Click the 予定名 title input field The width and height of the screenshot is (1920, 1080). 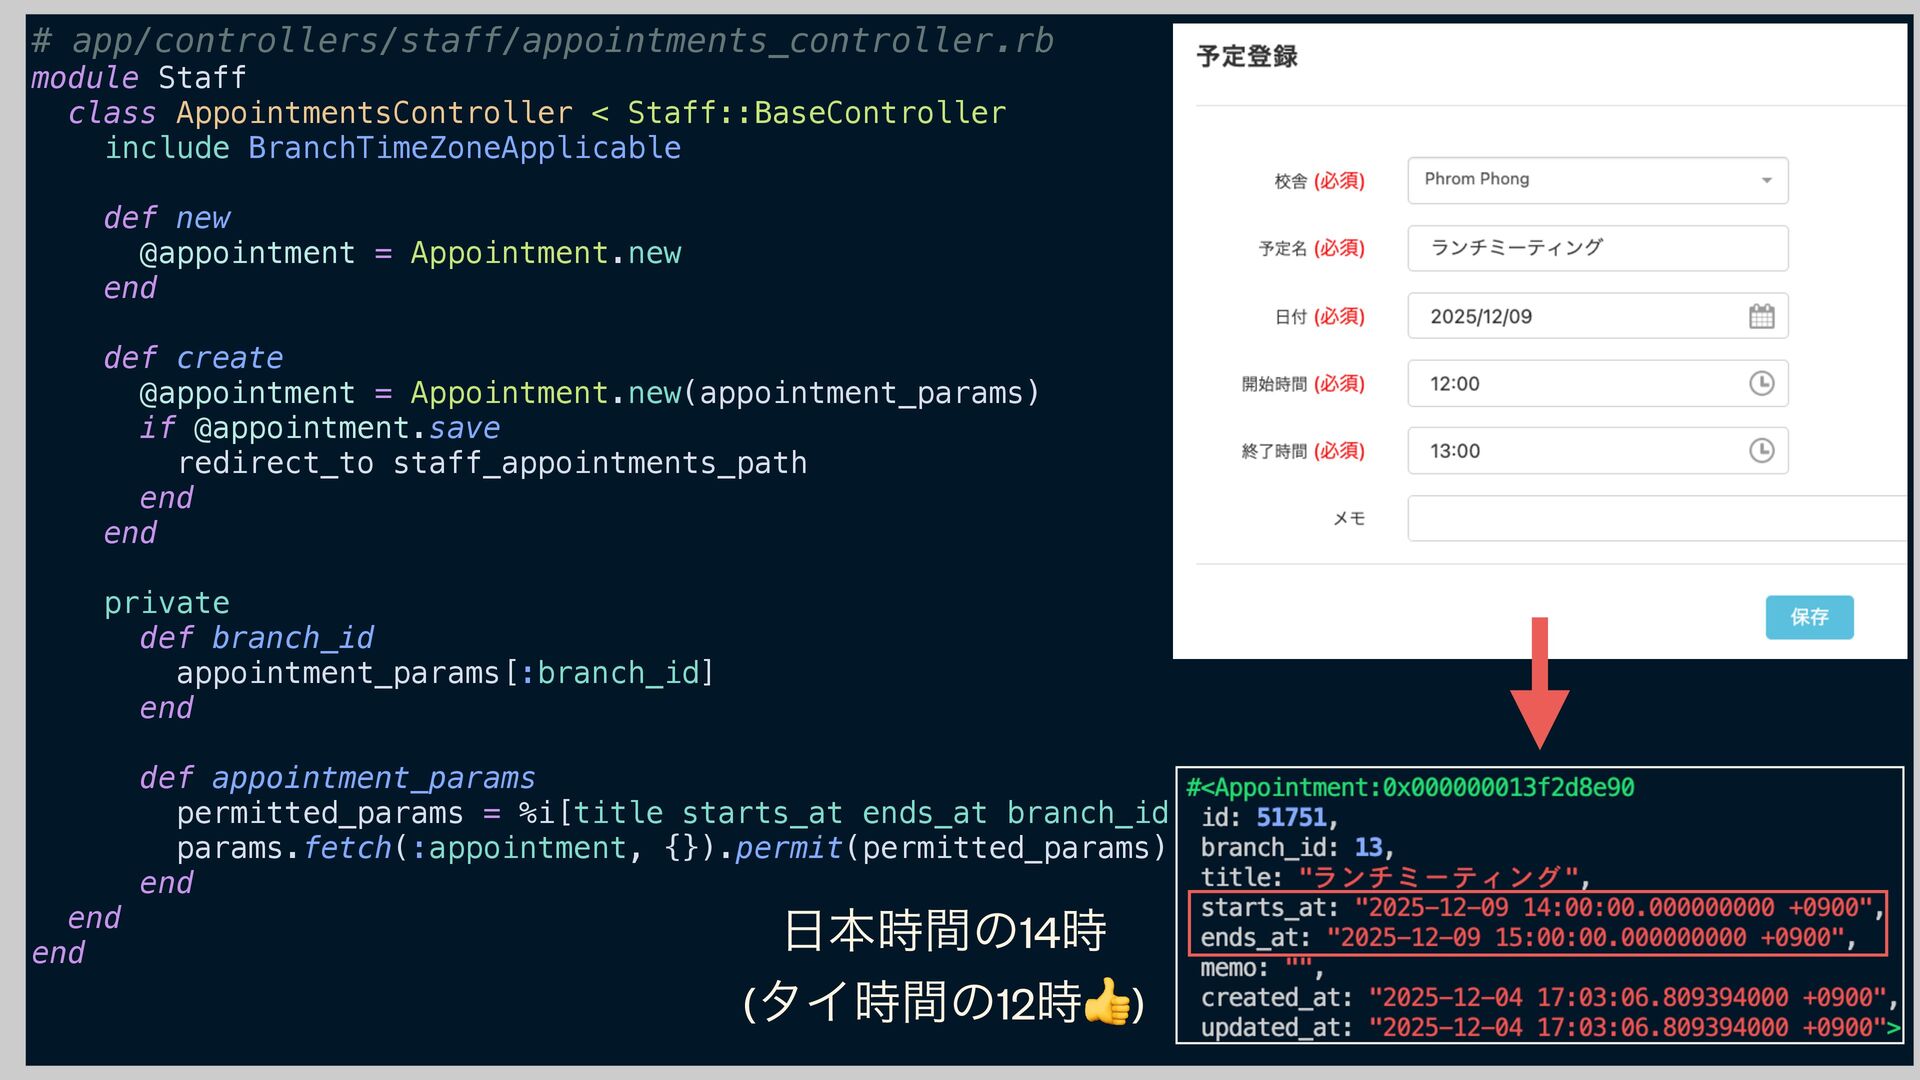(x=1597, y=248)
